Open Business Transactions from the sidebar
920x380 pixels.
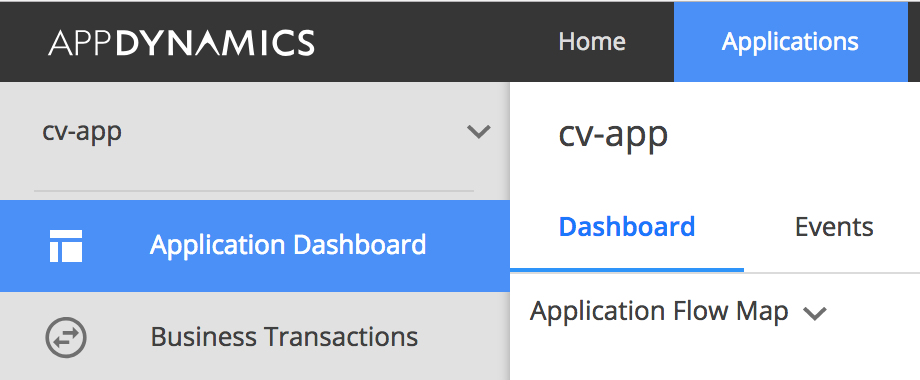[255, 337]
